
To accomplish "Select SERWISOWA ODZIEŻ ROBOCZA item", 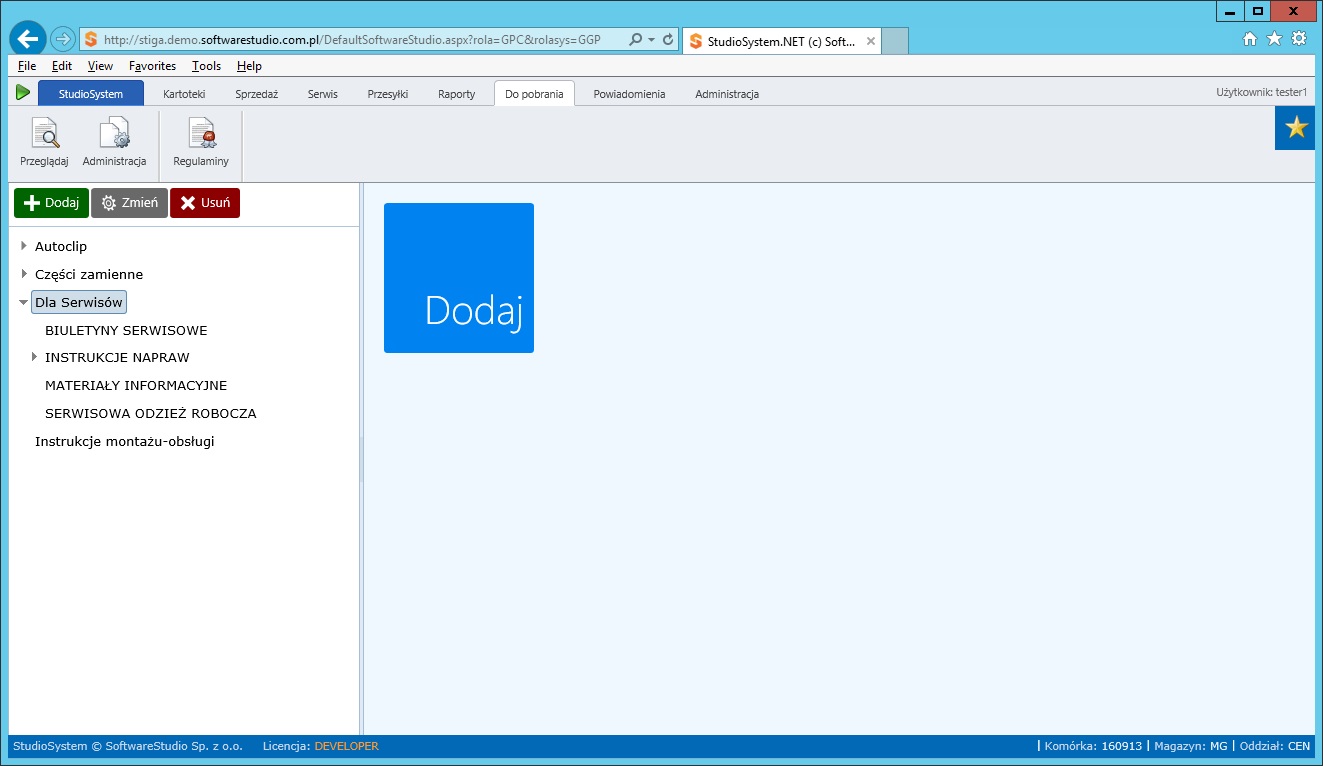I will click(x=151, y=413).
